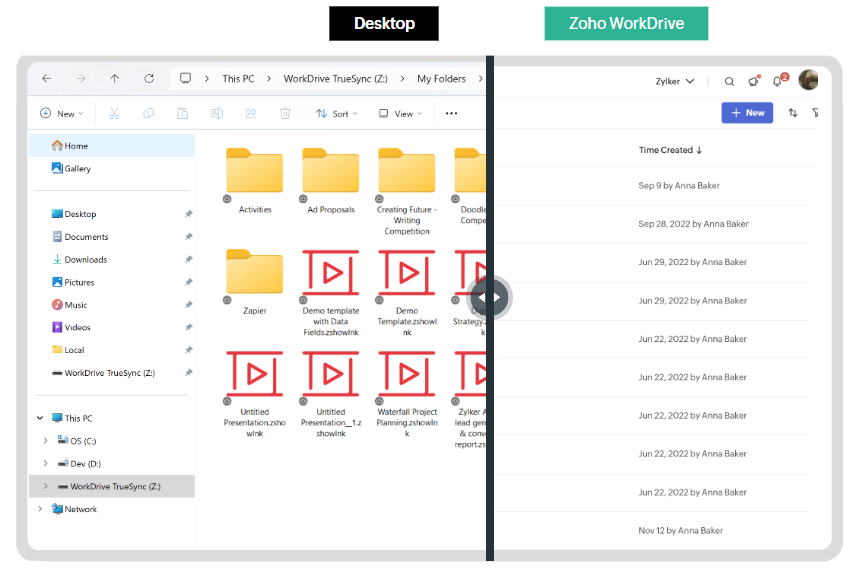This screenshot has height=585, width=860.
Task: Go up one folder level arrow
Action: tap(115, 78)
